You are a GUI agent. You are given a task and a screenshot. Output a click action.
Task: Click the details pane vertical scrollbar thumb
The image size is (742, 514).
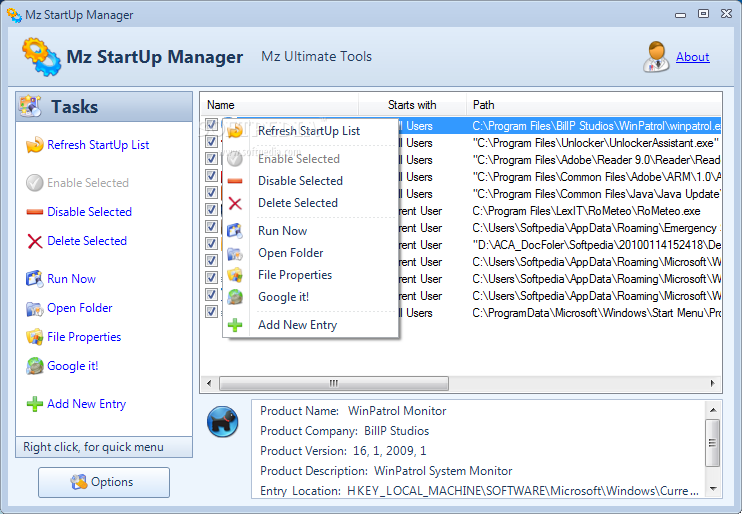click(x=713, y=443)
